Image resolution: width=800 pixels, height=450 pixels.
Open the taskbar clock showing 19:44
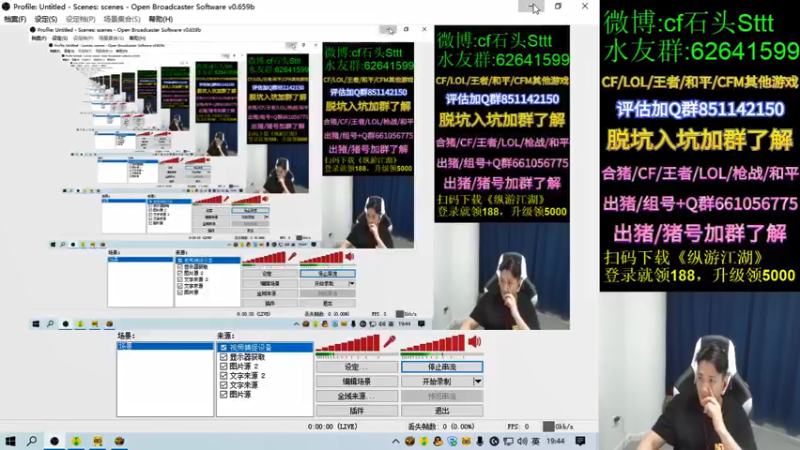(556, 441)
